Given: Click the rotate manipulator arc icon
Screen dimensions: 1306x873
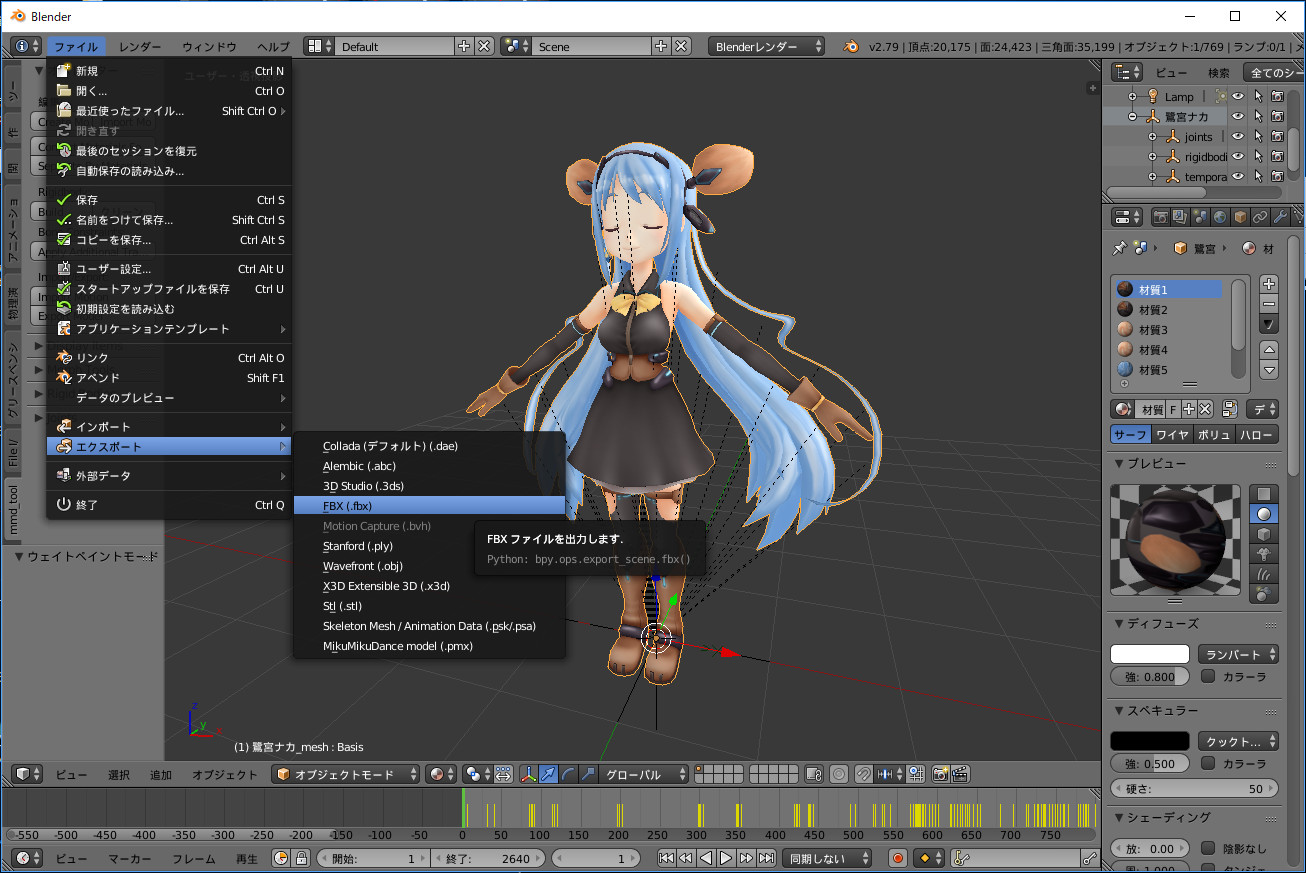Looking at the screenshot, I should click(568, 774).
